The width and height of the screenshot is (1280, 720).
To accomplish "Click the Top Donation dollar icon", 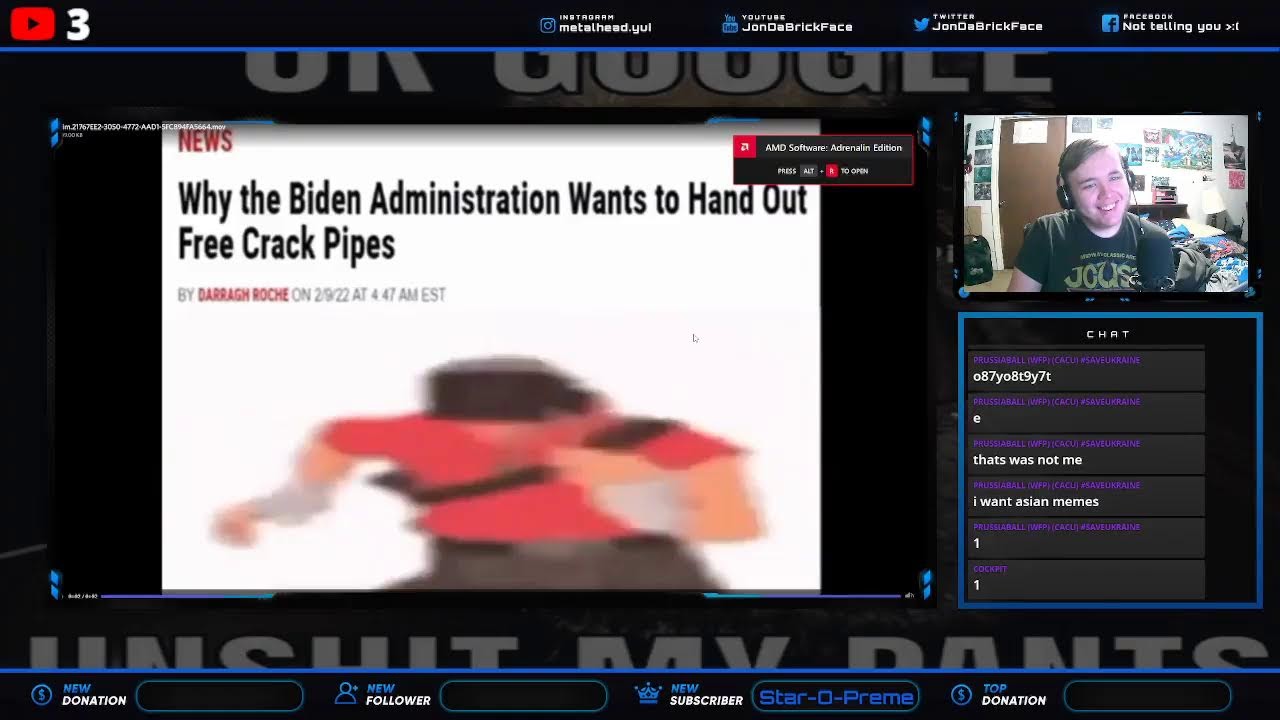I will [961, 694].
